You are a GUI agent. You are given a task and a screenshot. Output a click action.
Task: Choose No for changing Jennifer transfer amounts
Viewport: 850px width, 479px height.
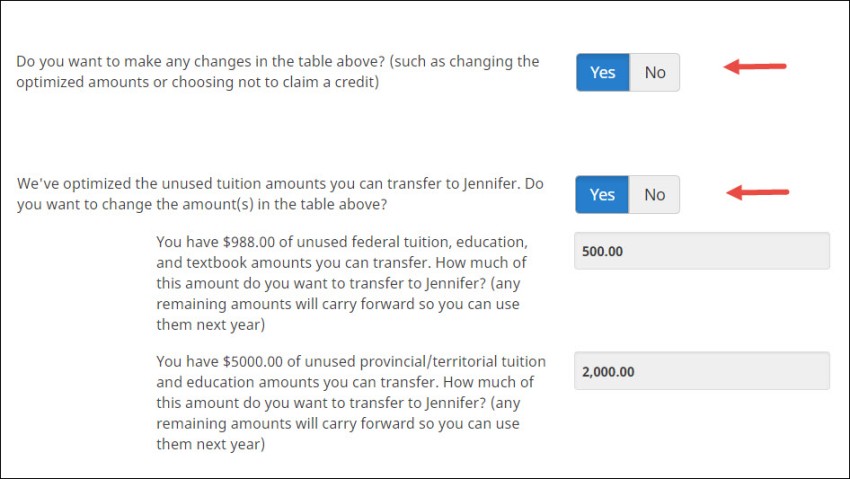[x=655, y=195]
